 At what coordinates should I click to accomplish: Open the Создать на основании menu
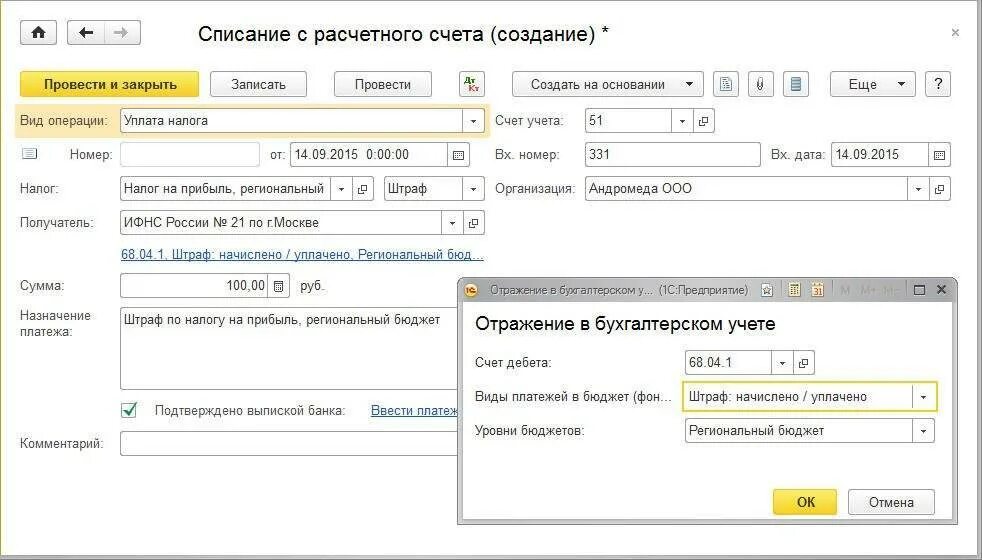[607, 84]
